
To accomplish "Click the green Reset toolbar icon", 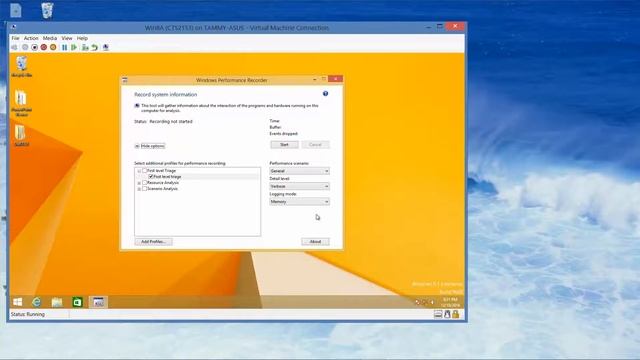I will click(x=74, y=48).
